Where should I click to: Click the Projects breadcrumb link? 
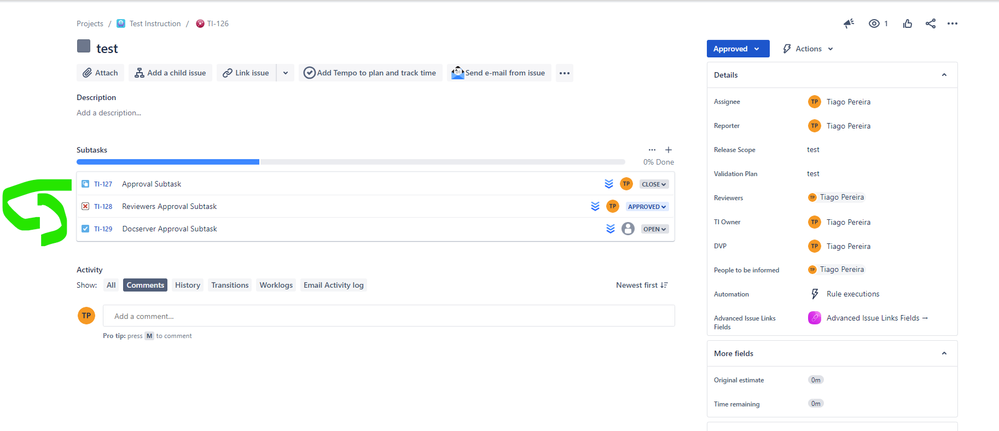coord(90,24)
